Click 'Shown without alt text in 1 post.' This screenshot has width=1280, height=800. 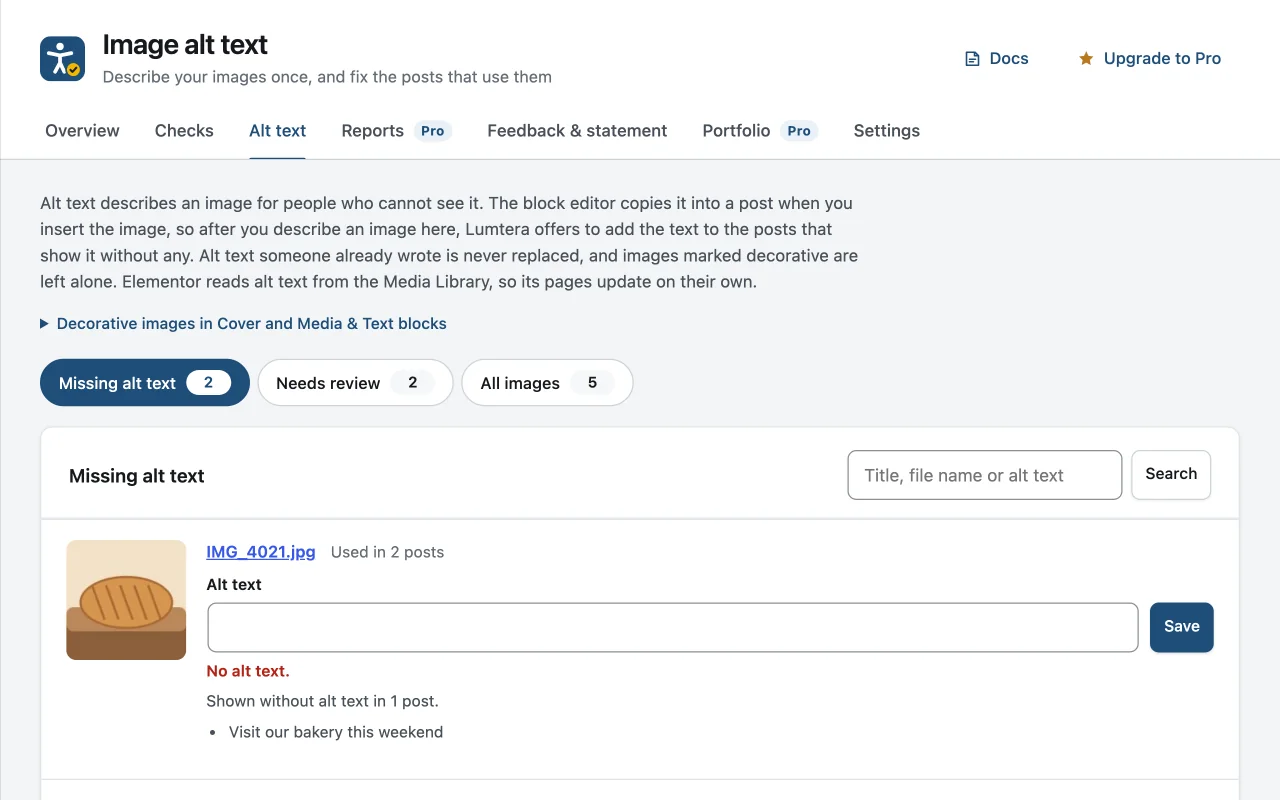(x=322, y=701)
